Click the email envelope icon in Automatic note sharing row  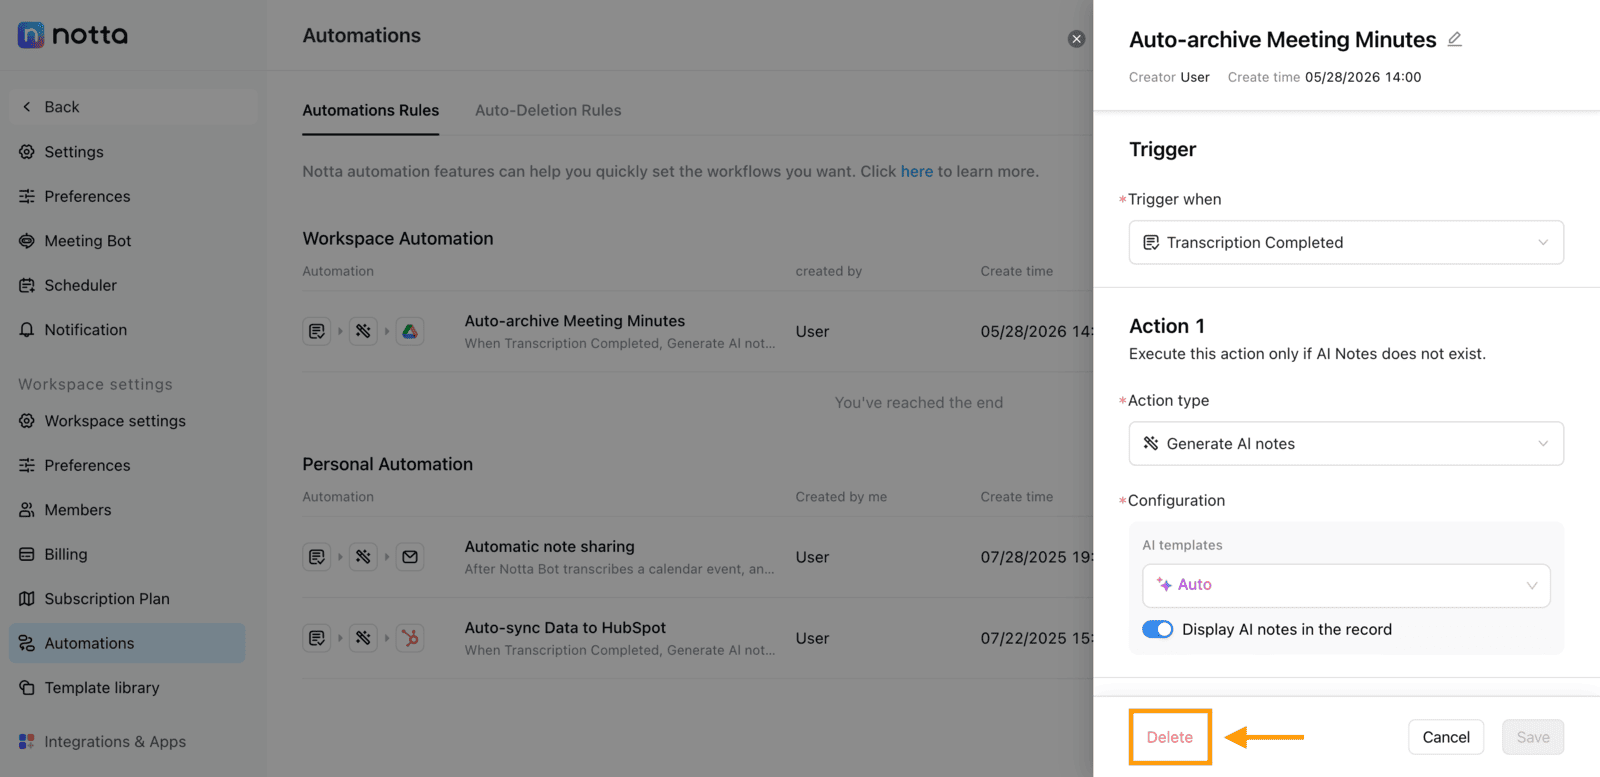[410, 557]
